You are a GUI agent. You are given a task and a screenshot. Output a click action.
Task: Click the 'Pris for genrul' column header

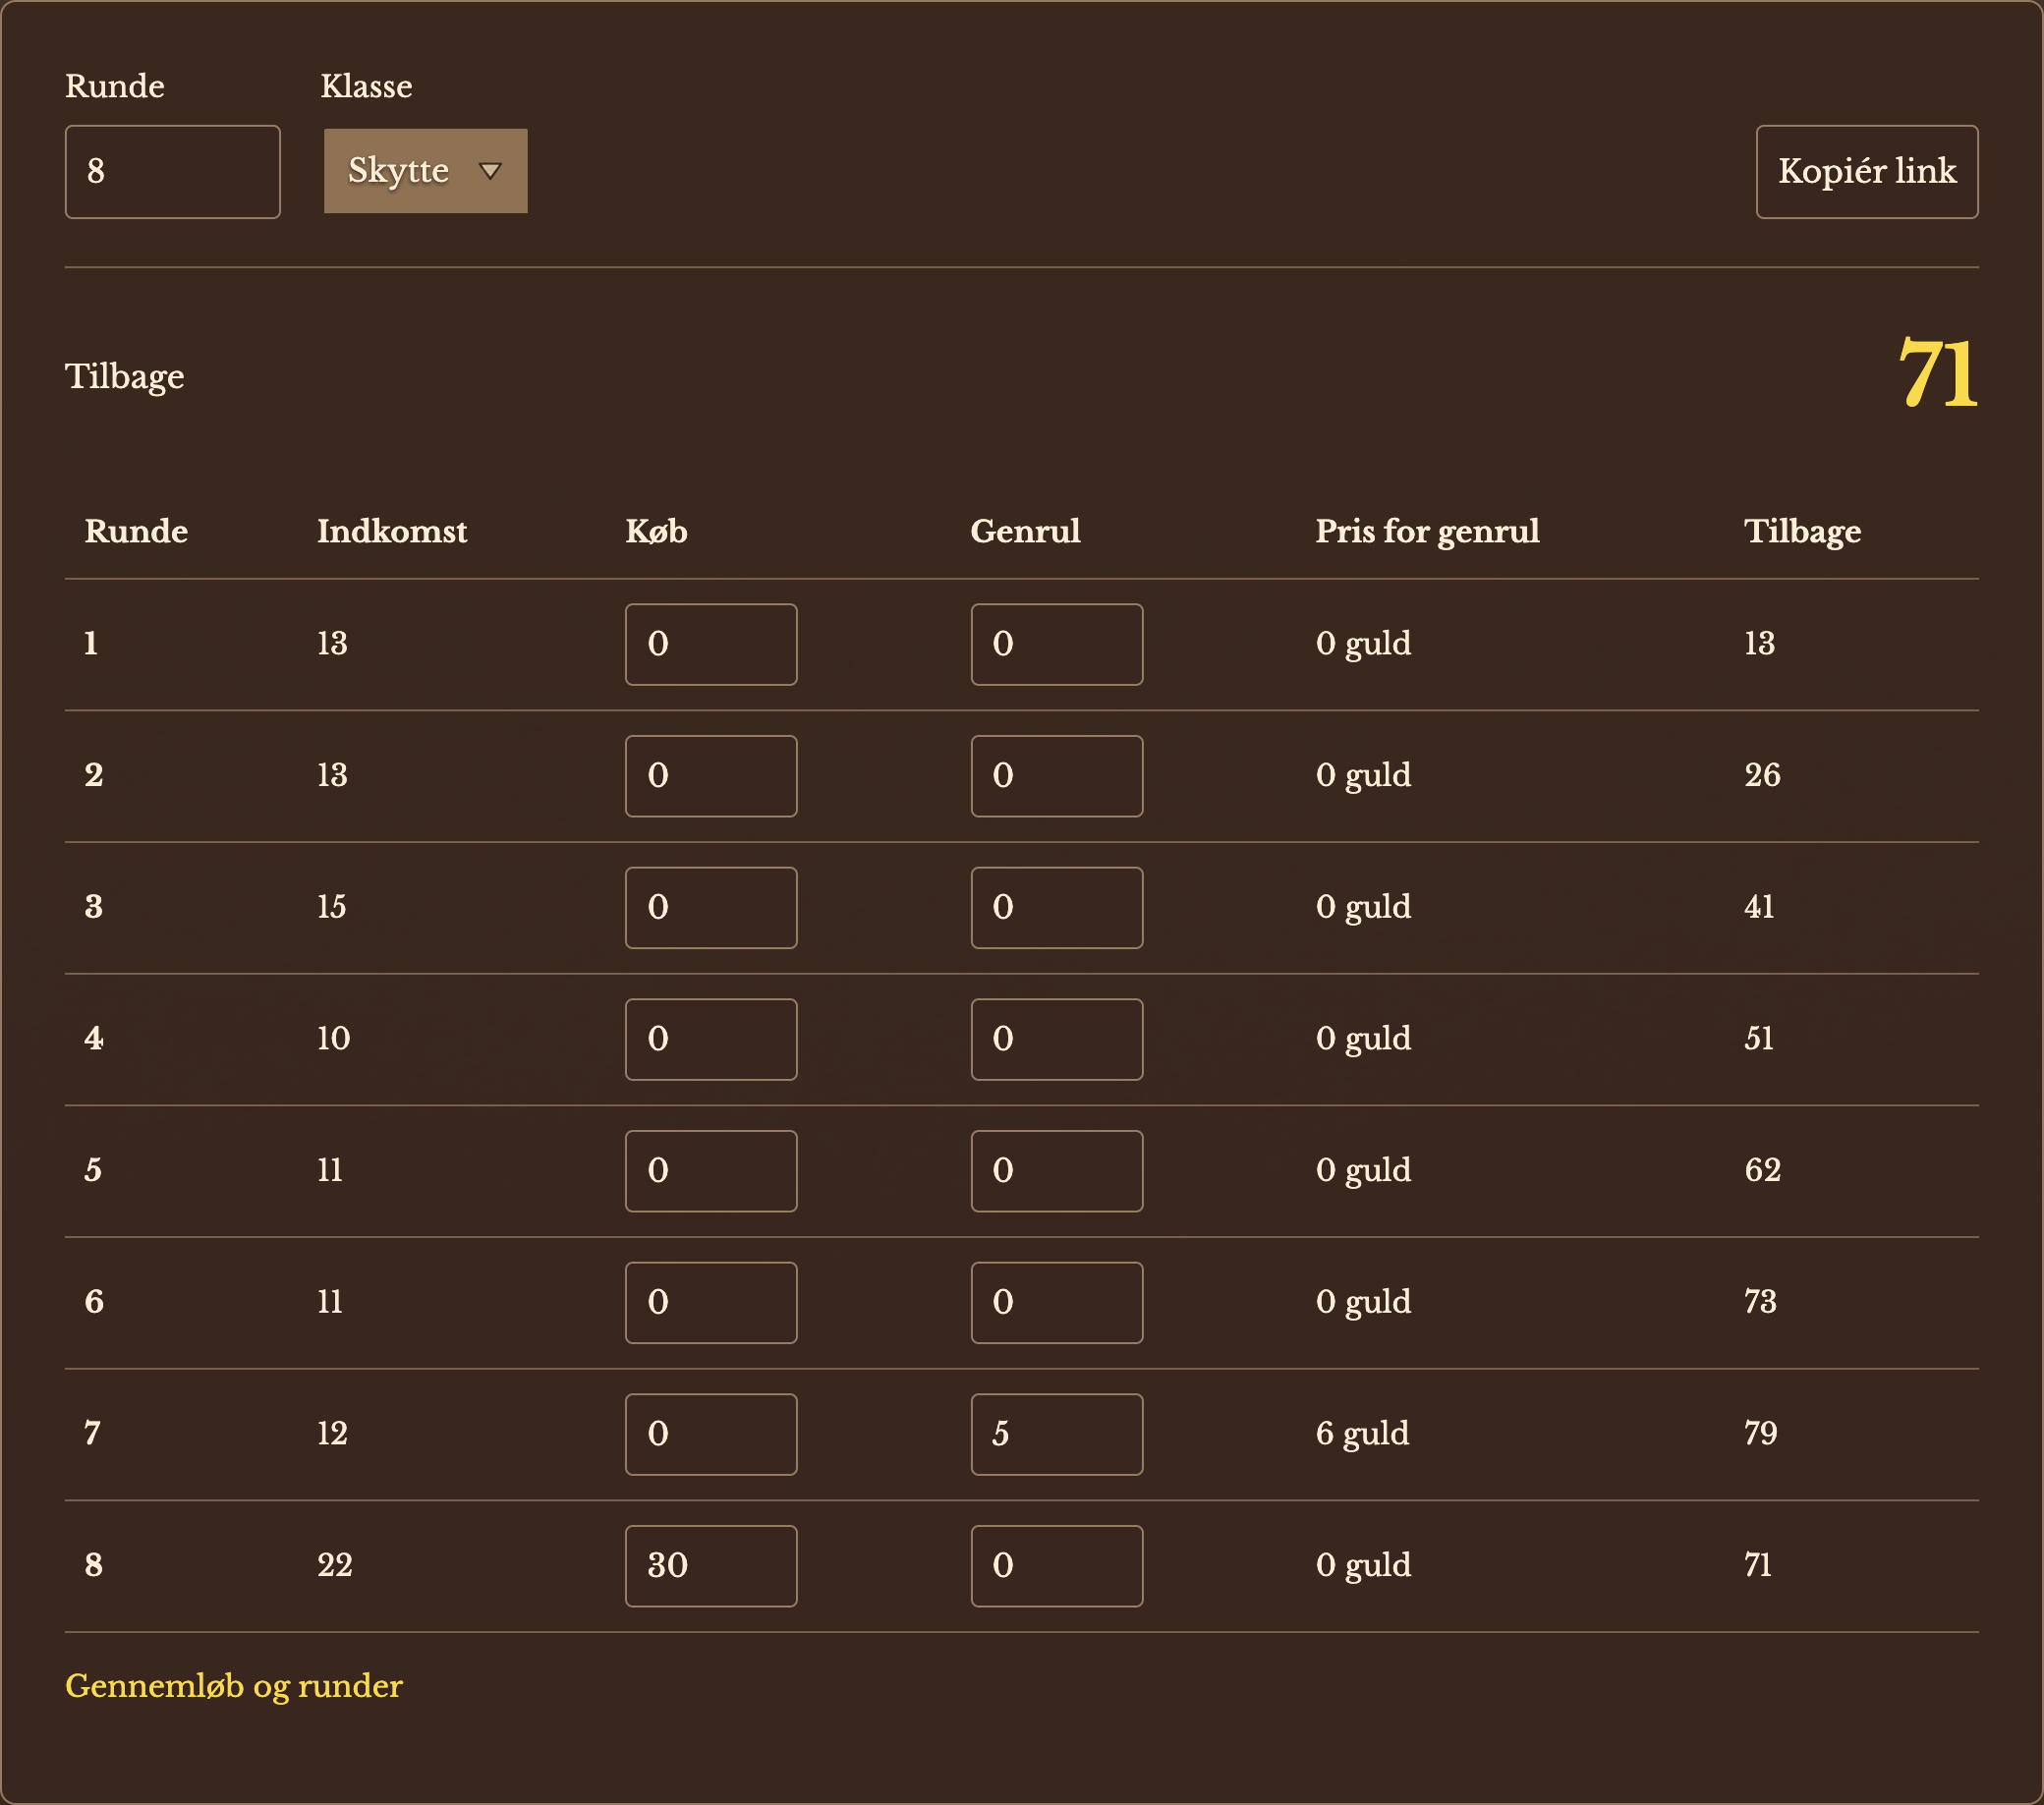[1427, 531]
